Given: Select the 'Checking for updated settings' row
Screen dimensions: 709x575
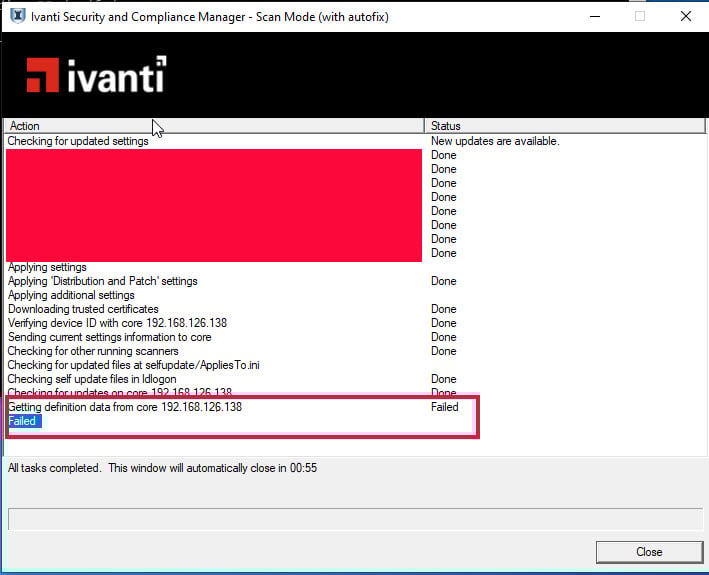Looking at the screenshot, I should (78, 141).
